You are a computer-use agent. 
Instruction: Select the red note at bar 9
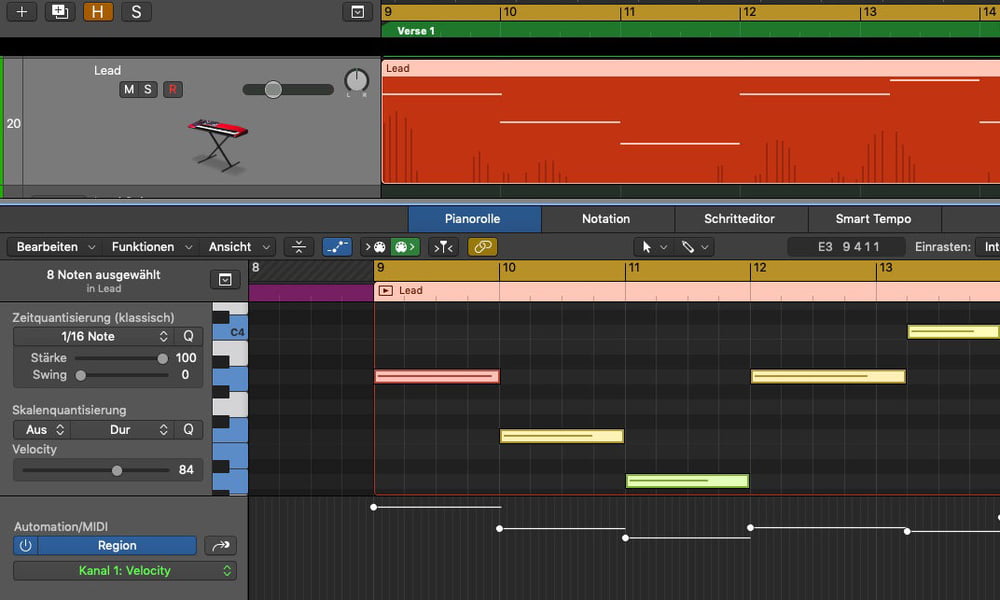click(437, 376)
